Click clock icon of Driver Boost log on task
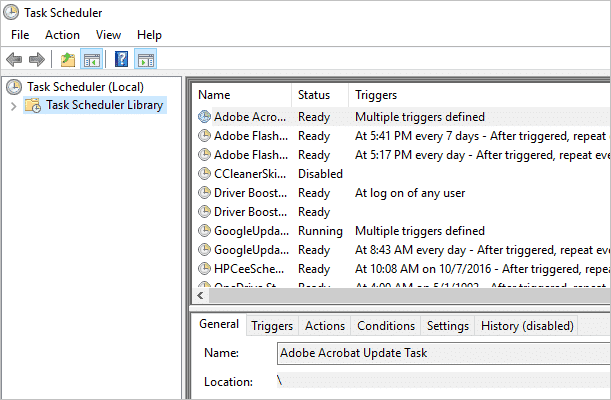 tap(204, 192)
